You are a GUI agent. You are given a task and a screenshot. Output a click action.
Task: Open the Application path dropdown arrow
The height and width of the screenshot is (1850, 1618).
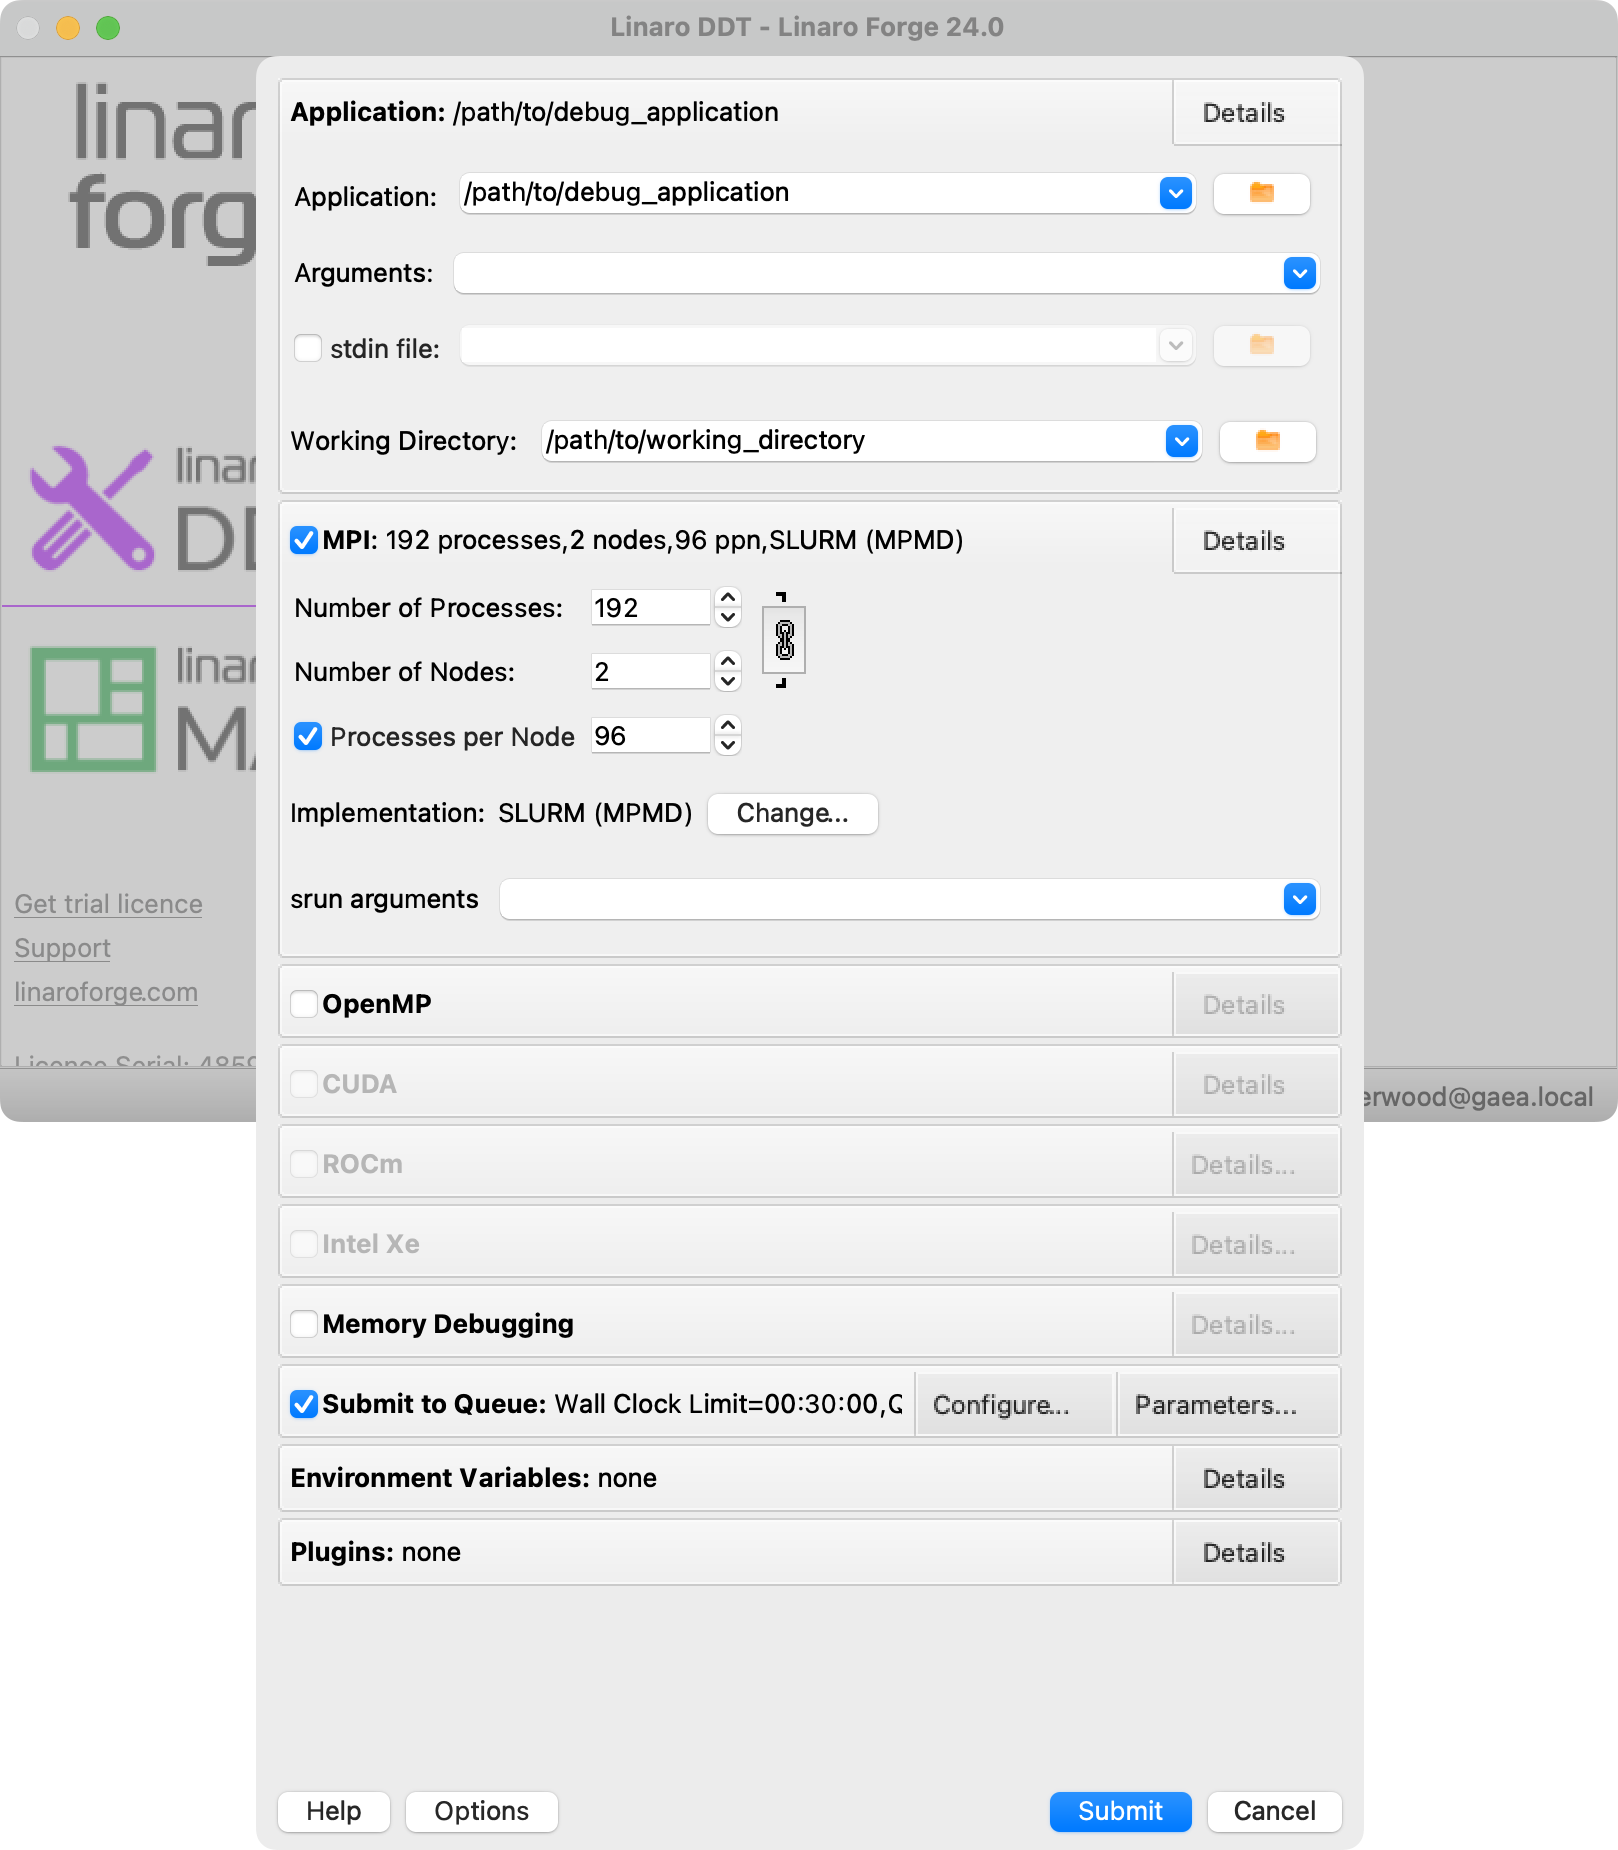[1176, 193]
